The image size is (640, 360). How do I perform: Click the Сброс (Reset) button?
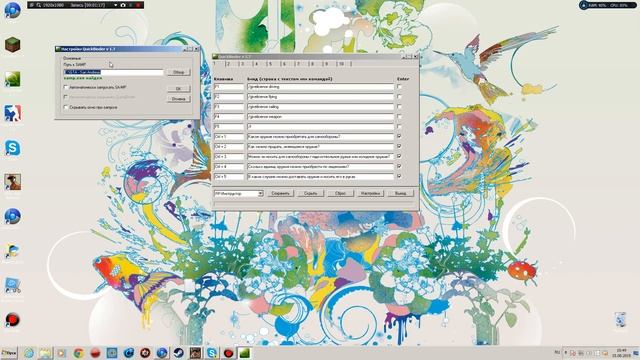340,193
